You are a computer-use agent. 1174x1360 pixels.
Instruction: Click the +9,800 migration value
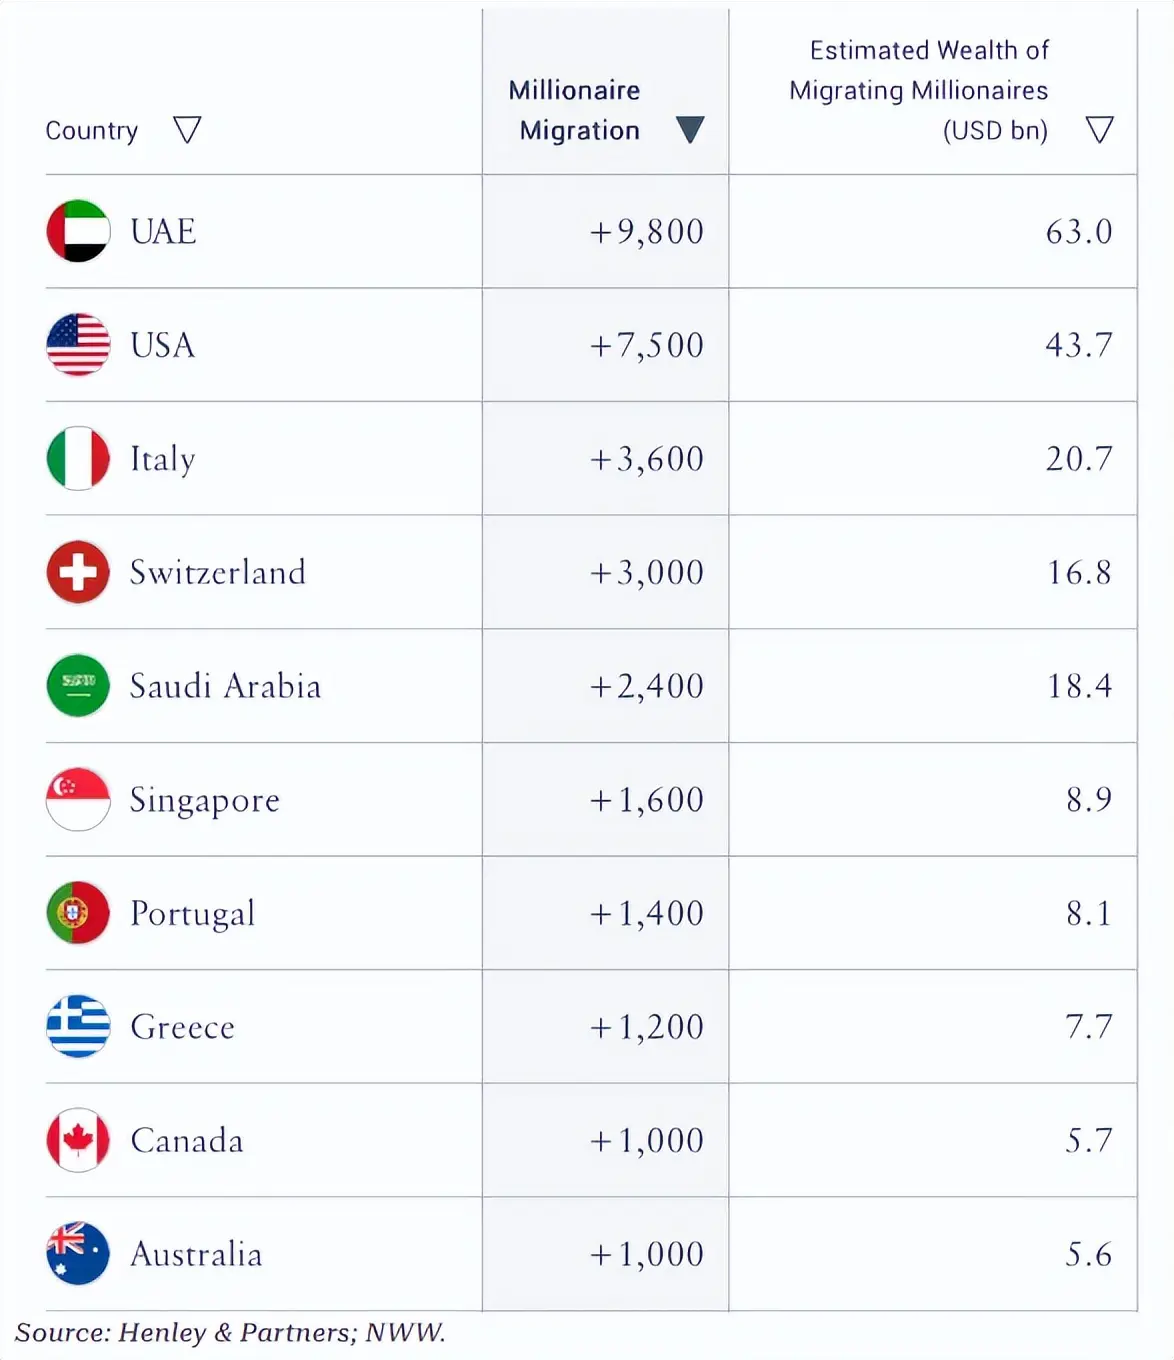(646, 232)
